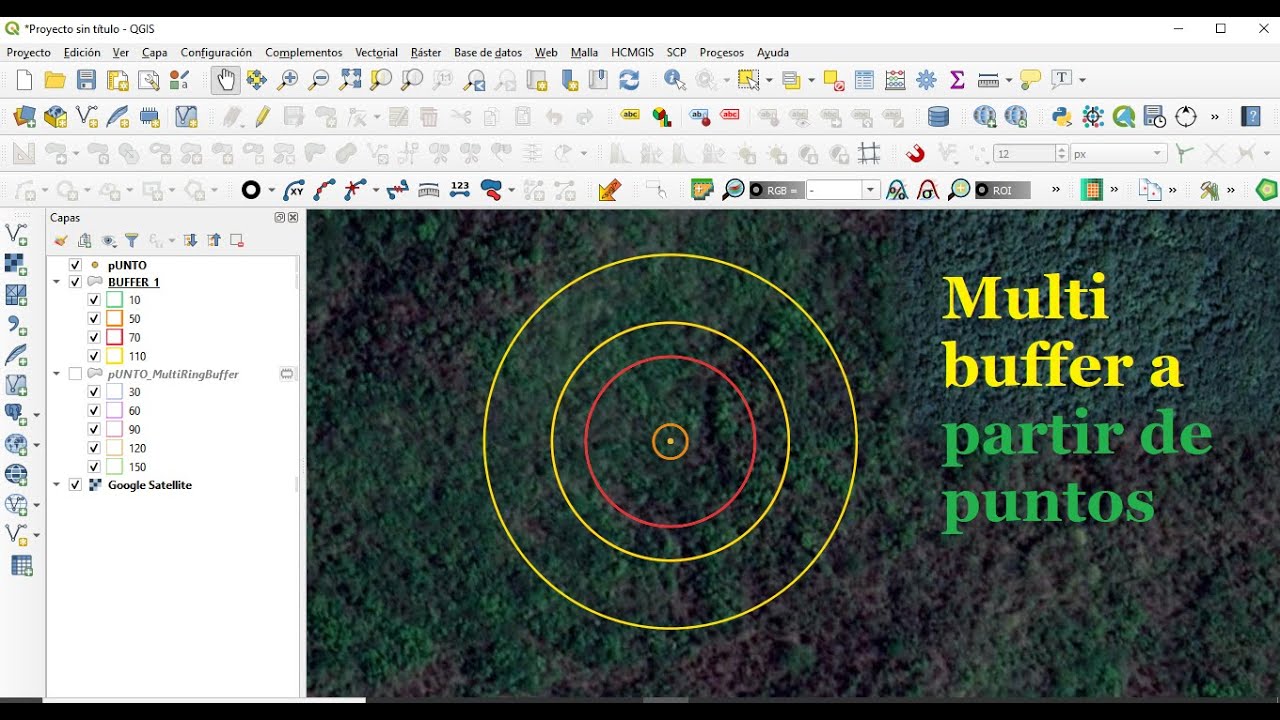The width and height of the screenshot is (1280, 720).
Task: Click Add PostGIS layer elephant icon
Action: click(x=14, y=414)
